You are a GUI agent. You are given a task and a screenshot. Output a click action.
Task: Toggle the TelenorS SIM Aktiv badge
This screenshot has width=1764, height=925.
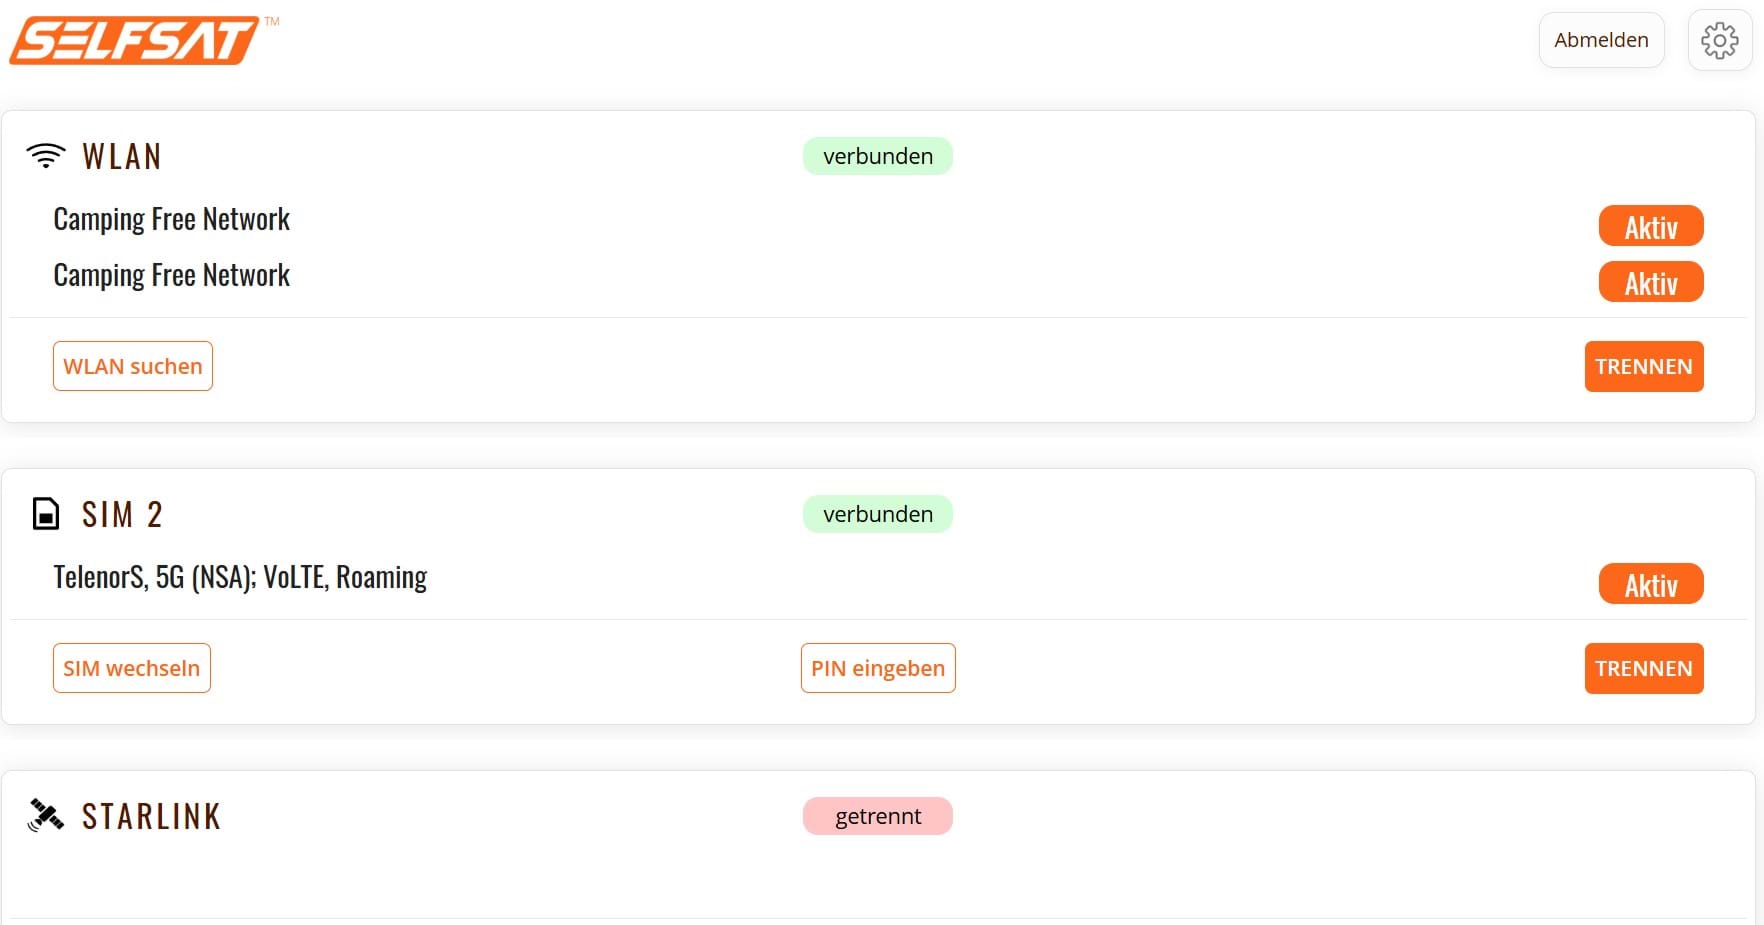pos(1650,584)
